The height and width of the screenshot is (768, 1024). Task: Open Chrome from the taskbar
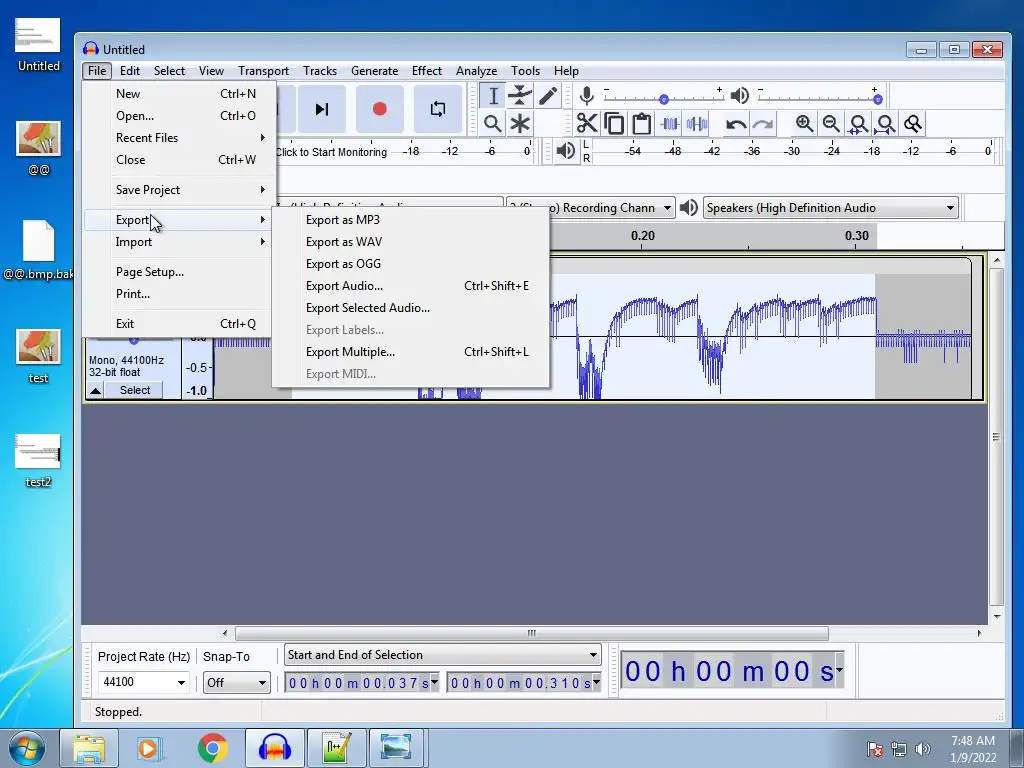click(x=213, y=748)
